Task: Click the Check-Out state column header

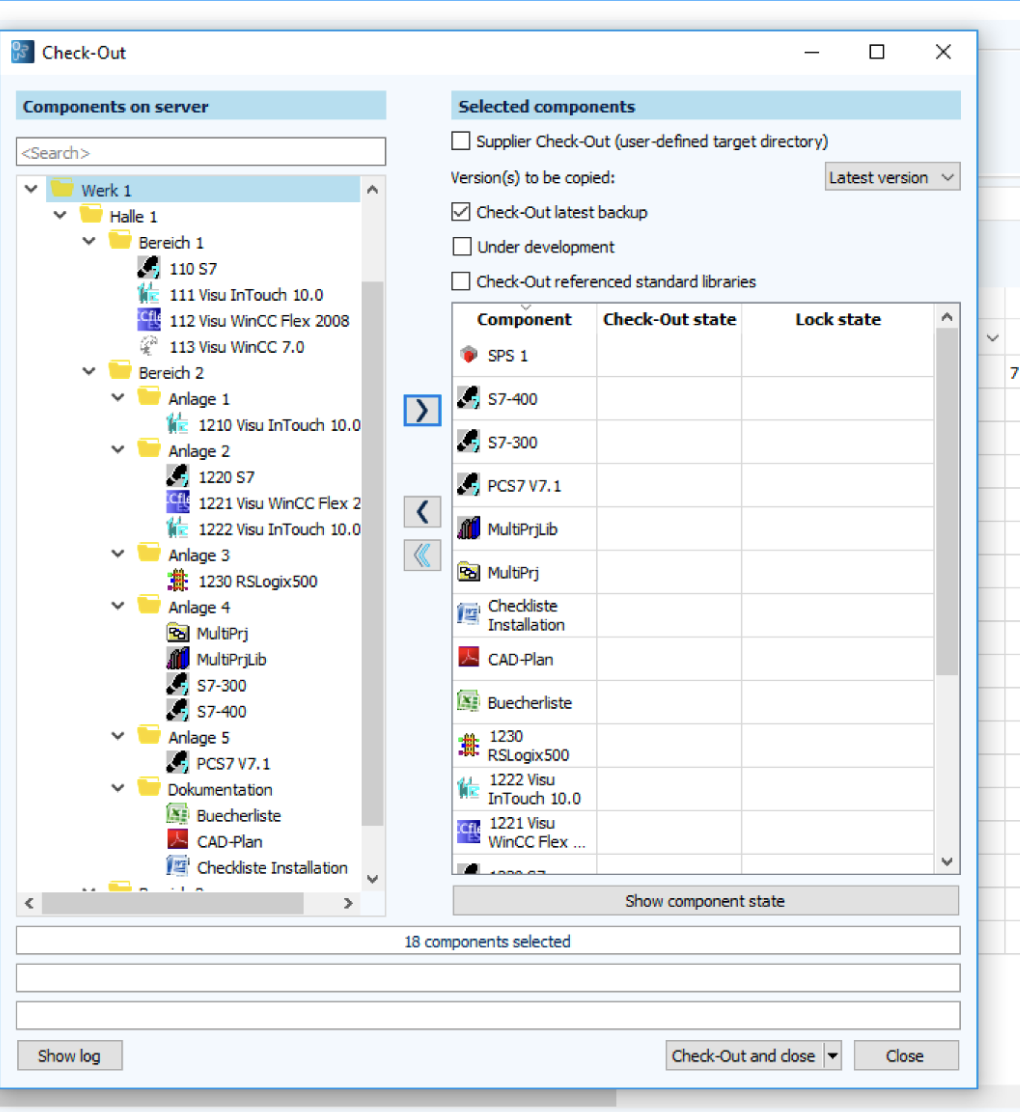Action: [x=669, y=319]
